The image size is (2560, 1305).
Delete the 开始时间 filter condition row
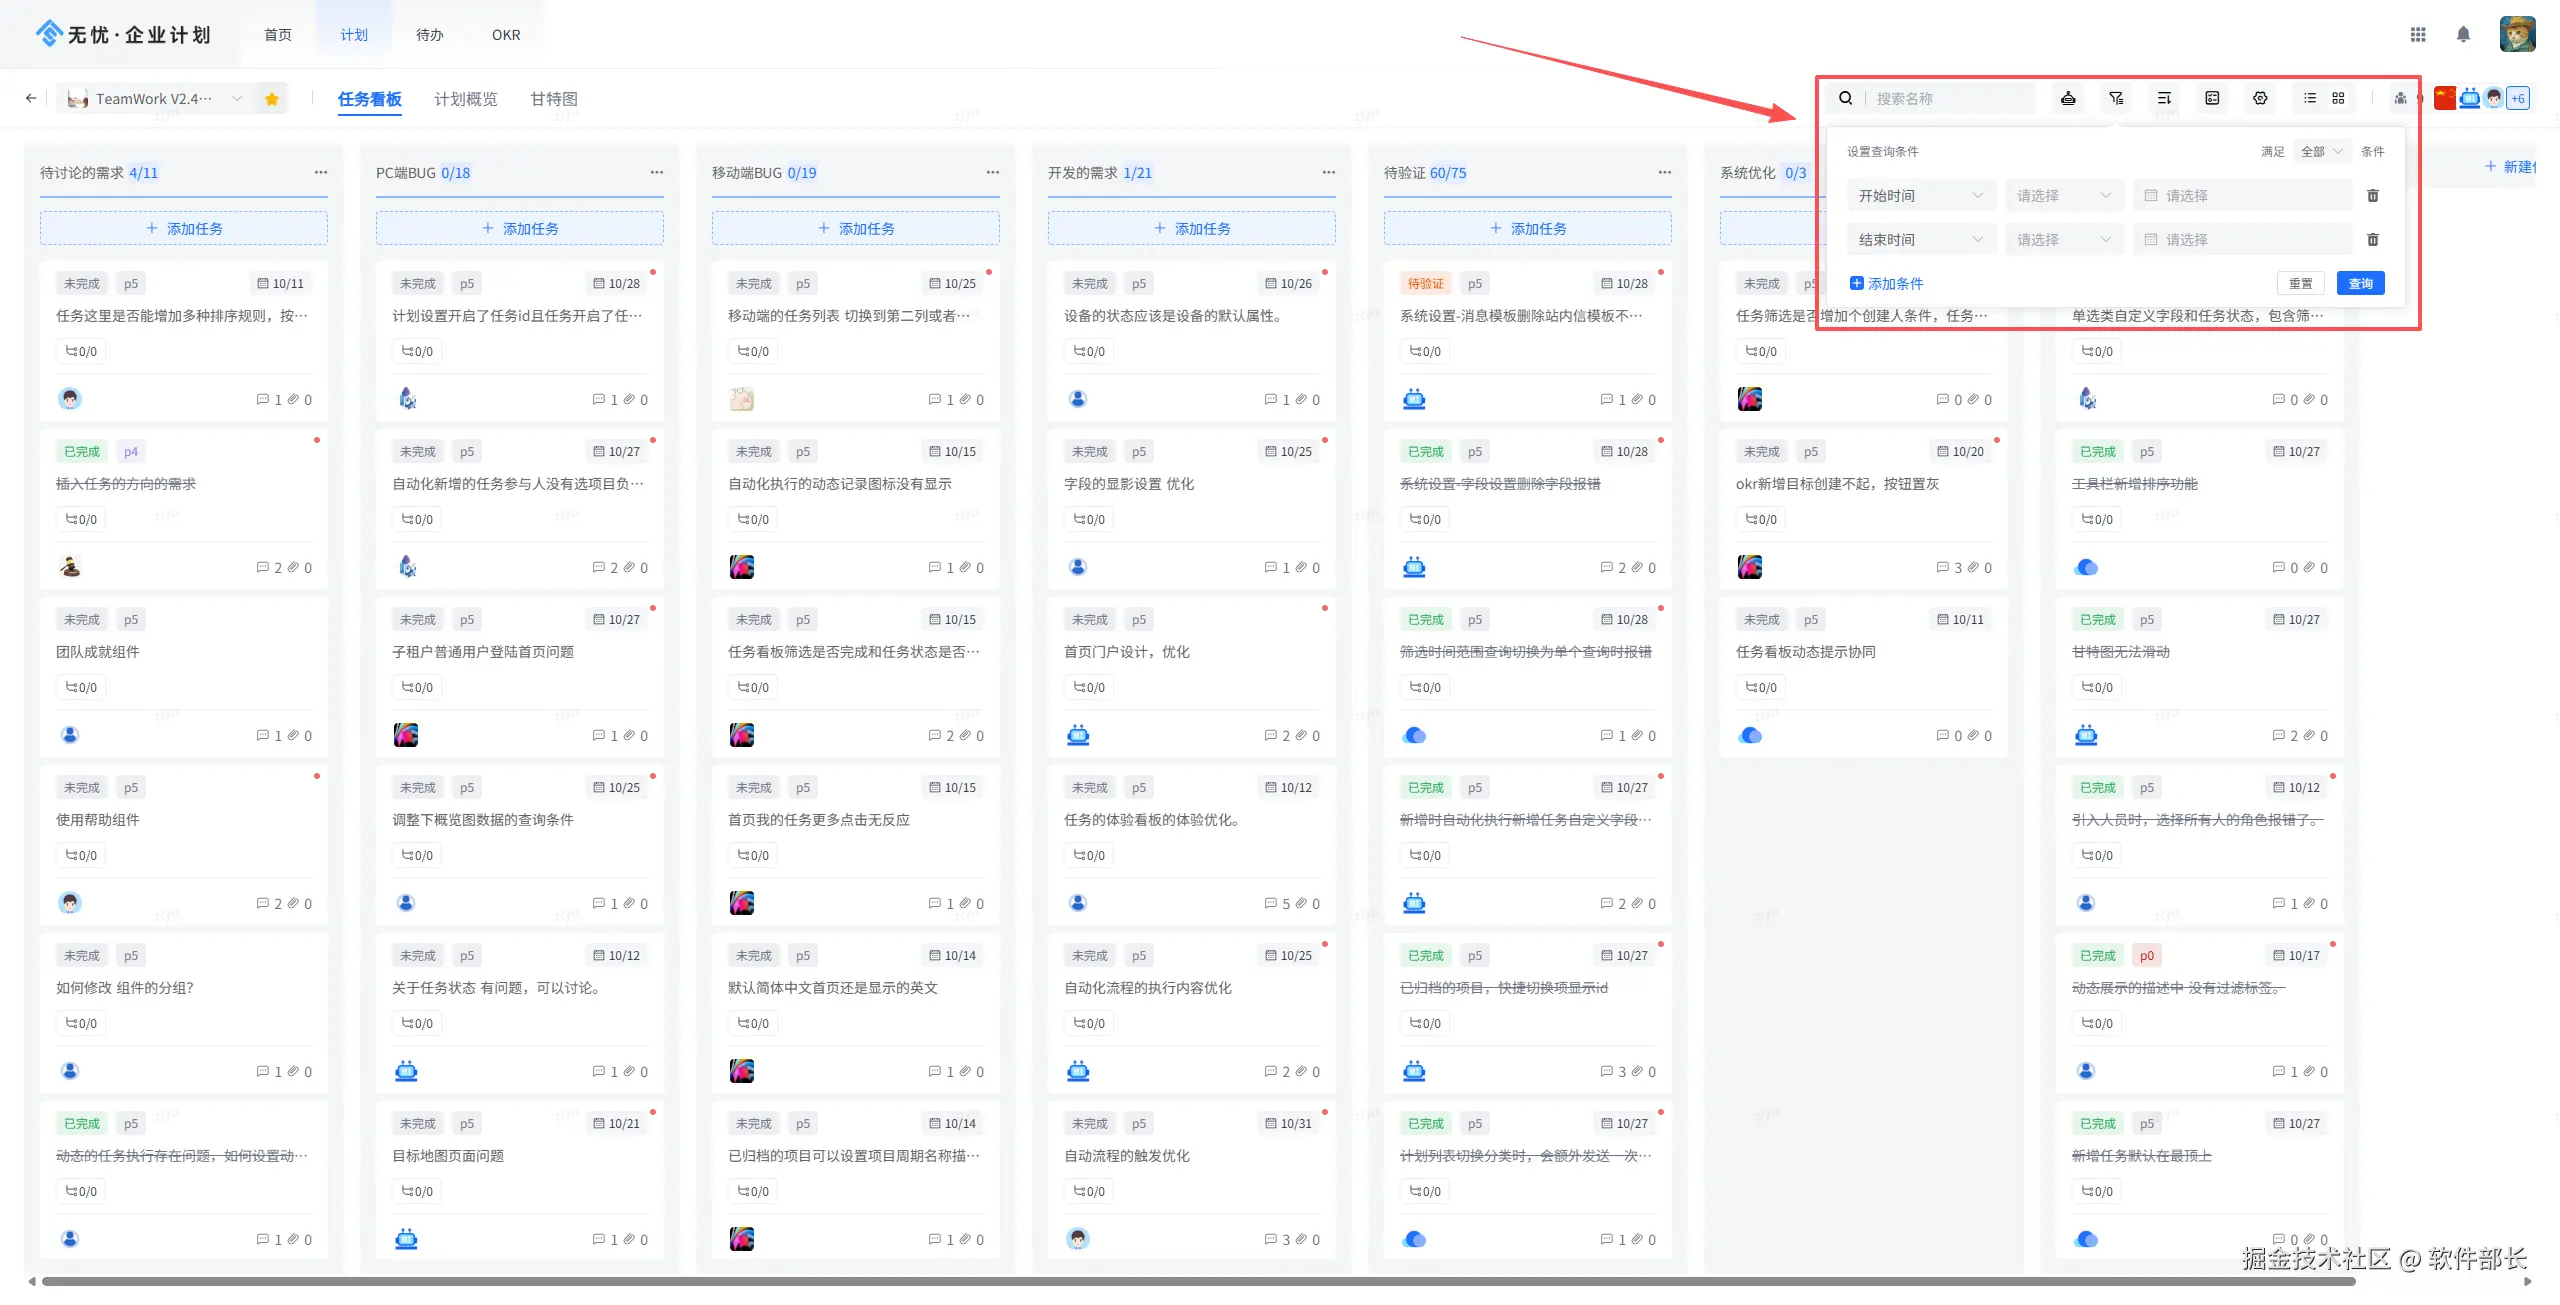coord(2373,196)
